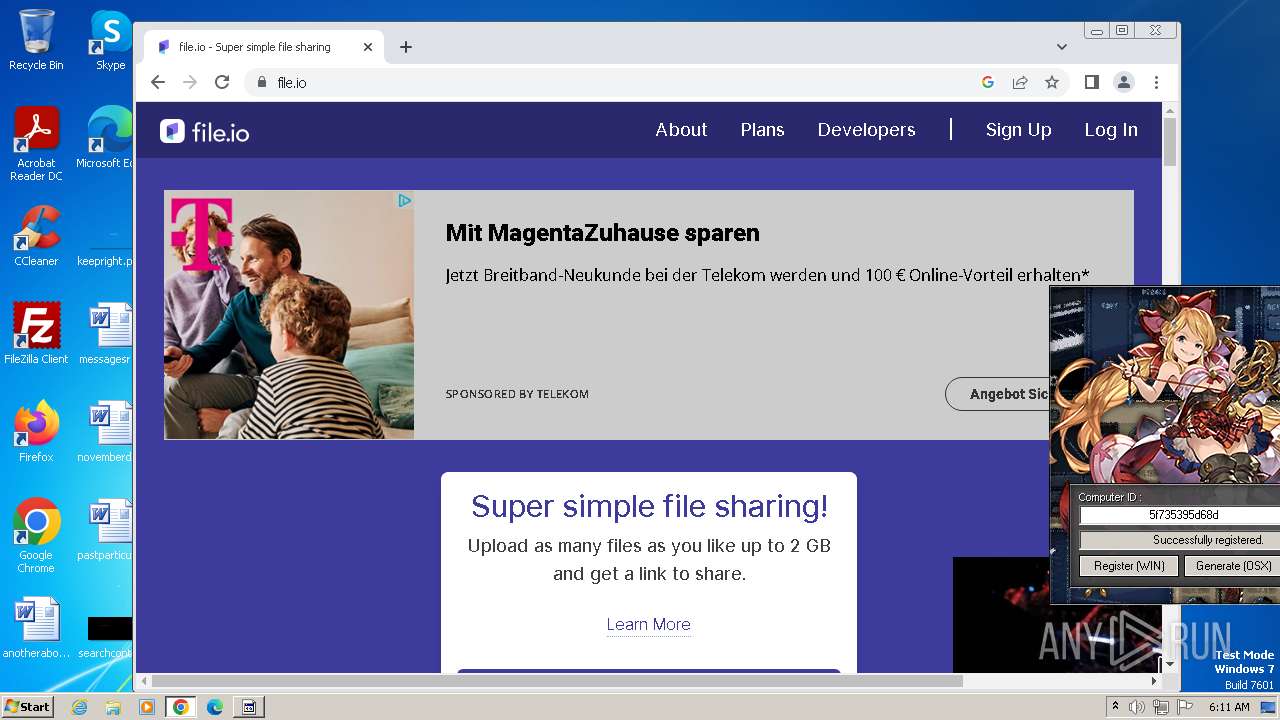Open the Chrome side panel
The width and height of the screenshot is (1280, 720).
(x=1092, y=82)
